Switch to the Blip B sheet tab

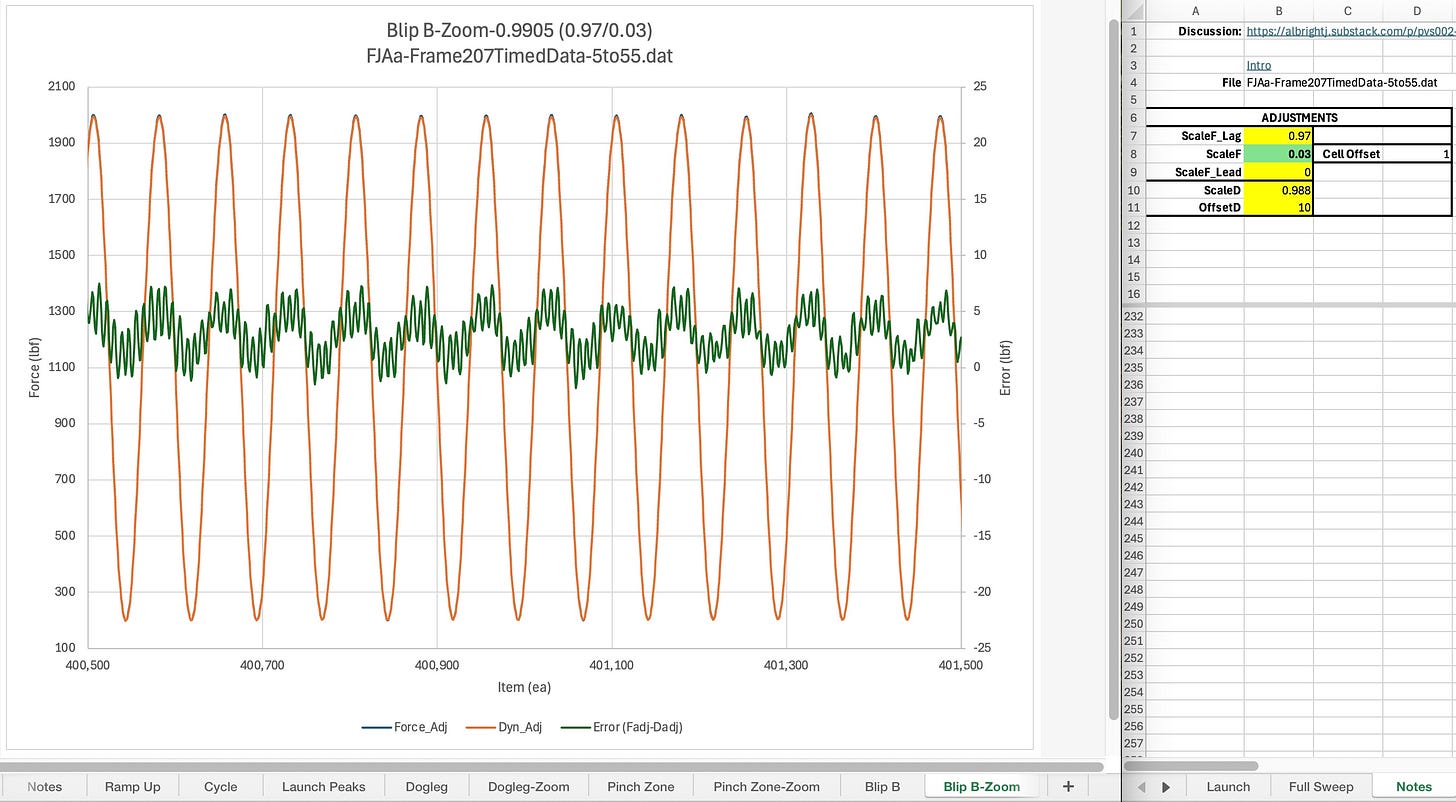point(882,787)
